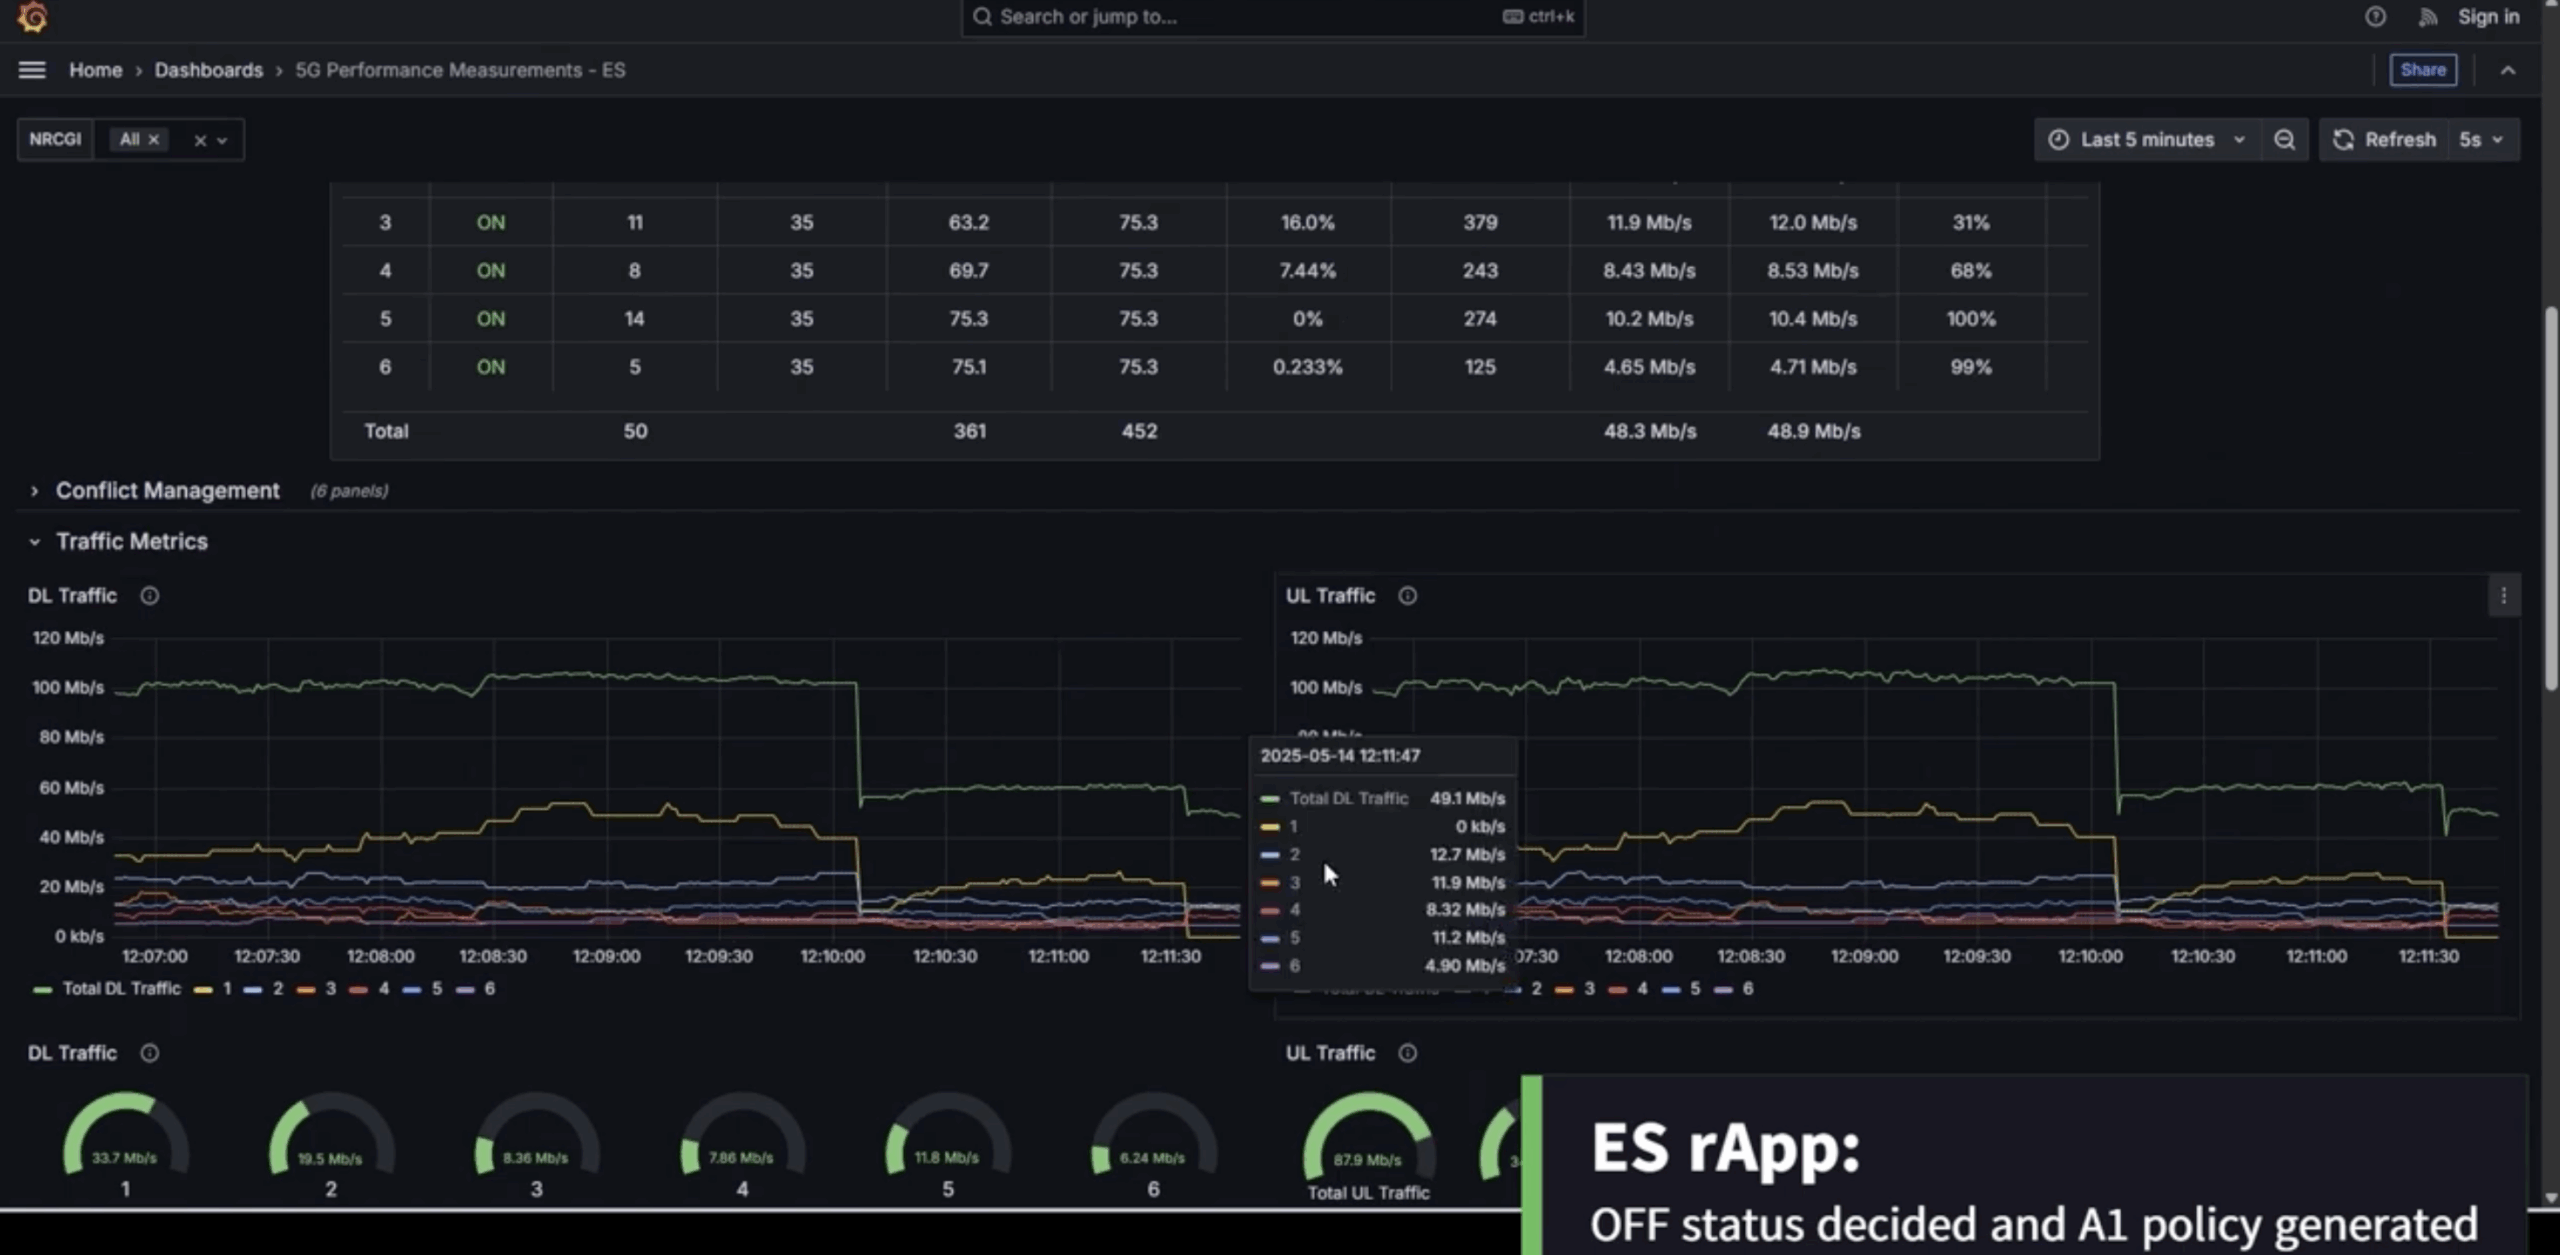Toggle series 2 in the UL Traffic legend
This screenshot has width=2560, height=1255.
[x=1537, y=989]
